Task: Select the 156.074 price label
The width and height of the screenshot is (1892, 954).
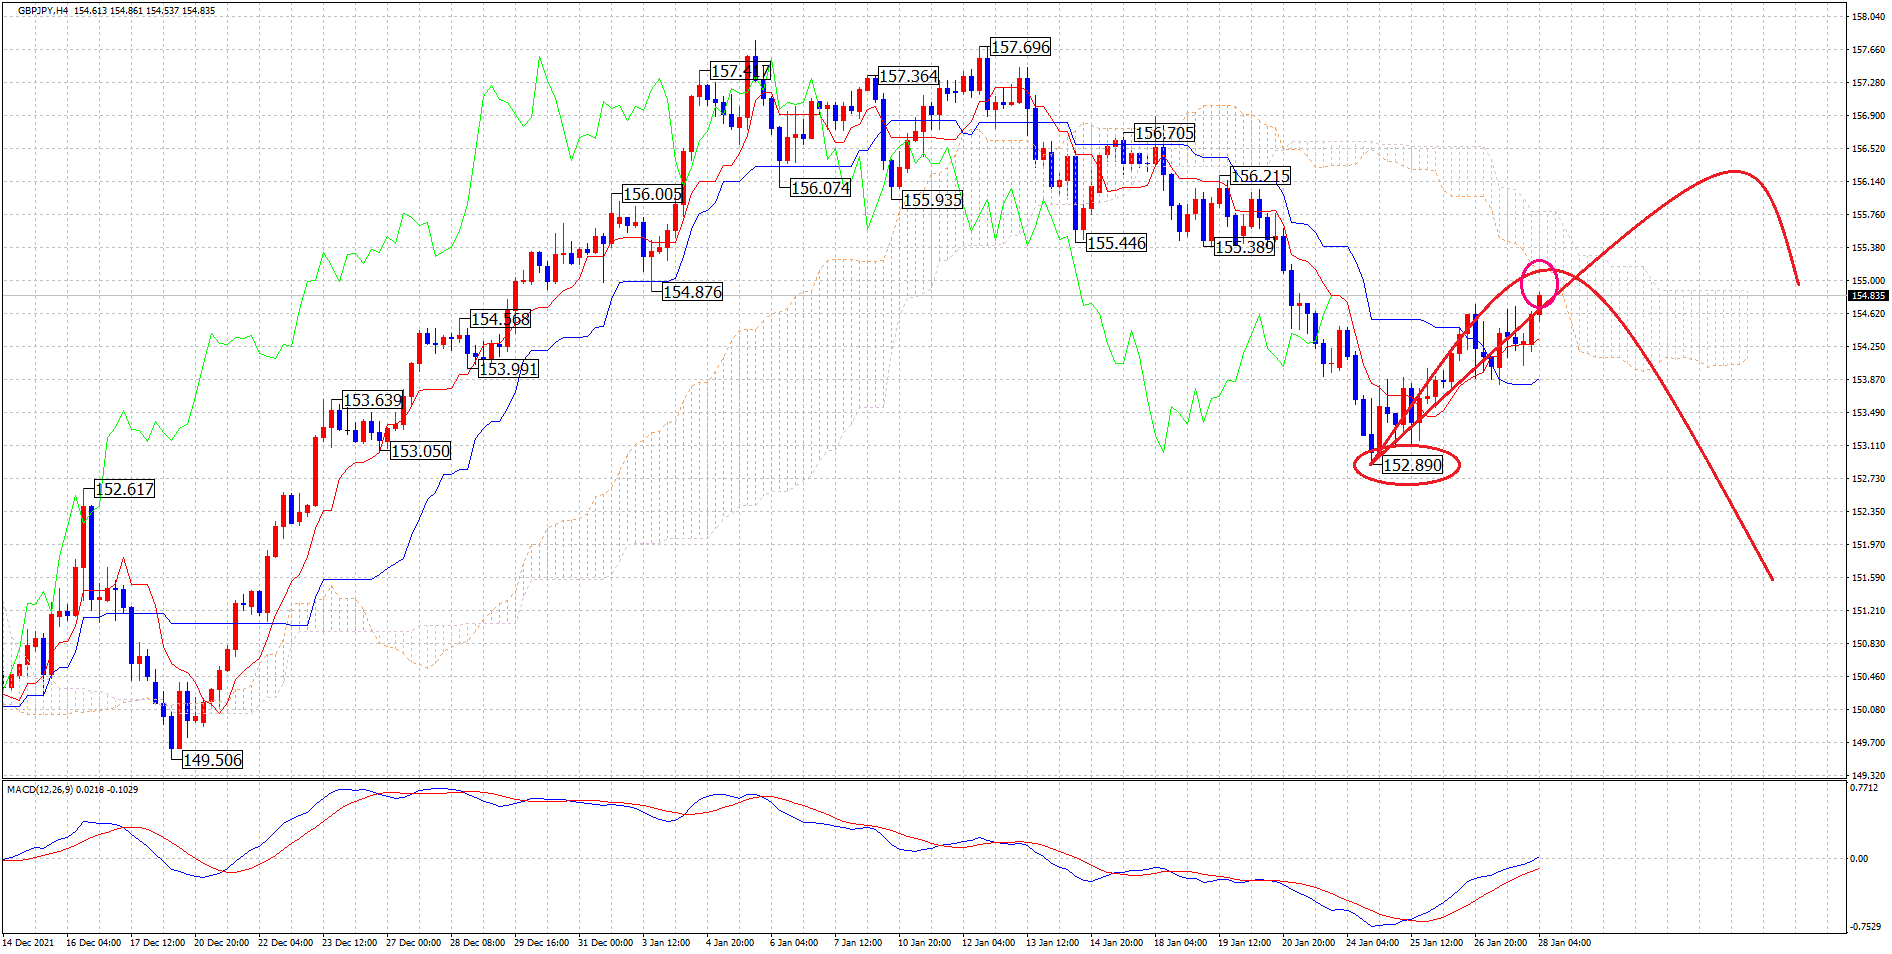Action: point(820,188)
